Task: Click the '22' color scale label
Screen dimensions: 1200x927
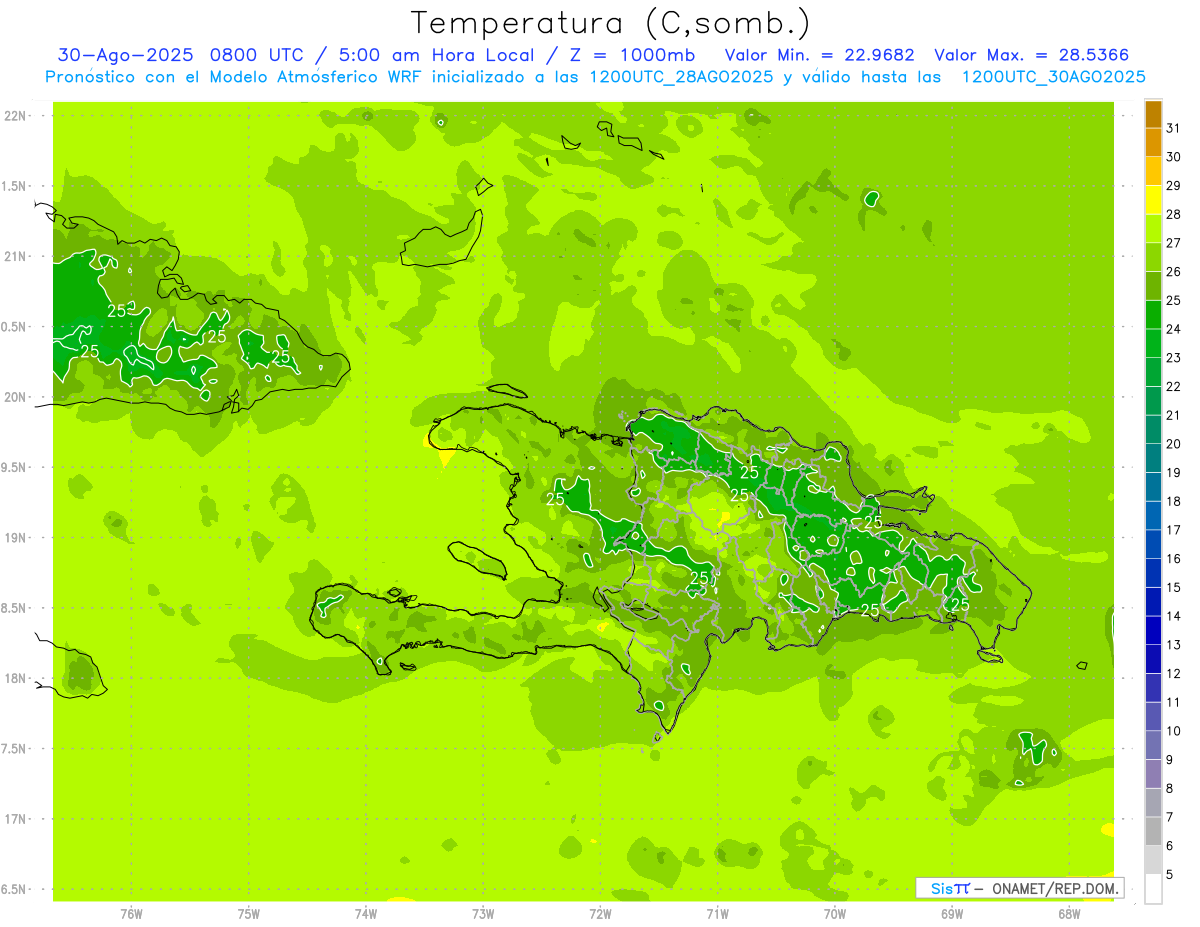Action: pyautogui.click(x=1174, y=387)
